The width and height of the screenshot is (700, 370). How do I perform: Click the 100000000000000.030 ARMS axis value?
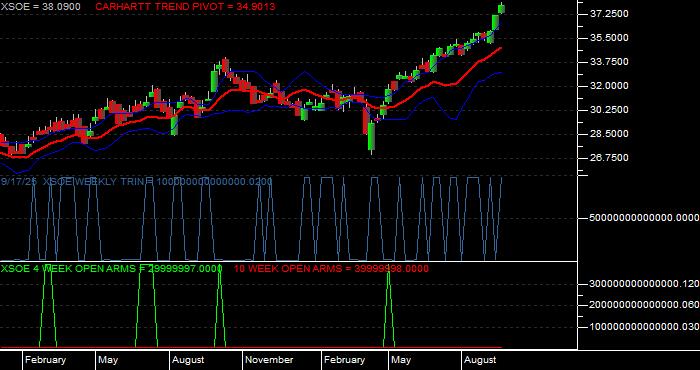[645, 327]
